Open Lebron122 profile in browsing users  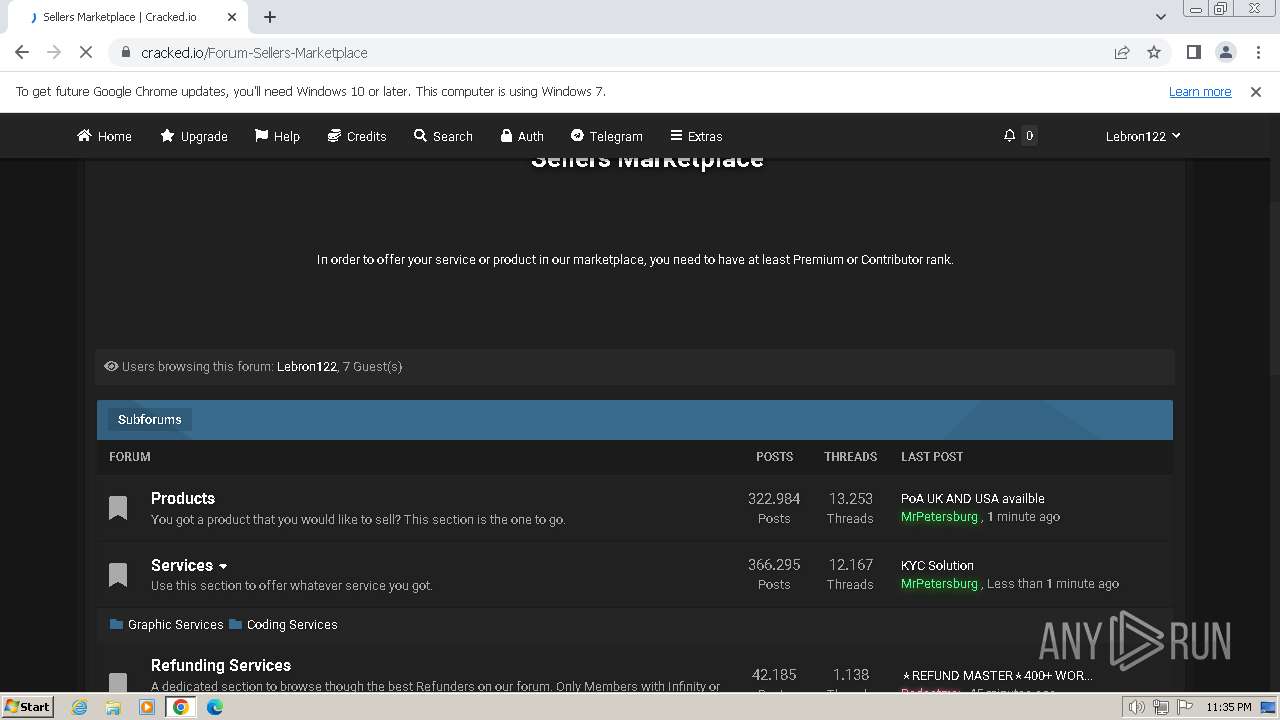(306, 367)
